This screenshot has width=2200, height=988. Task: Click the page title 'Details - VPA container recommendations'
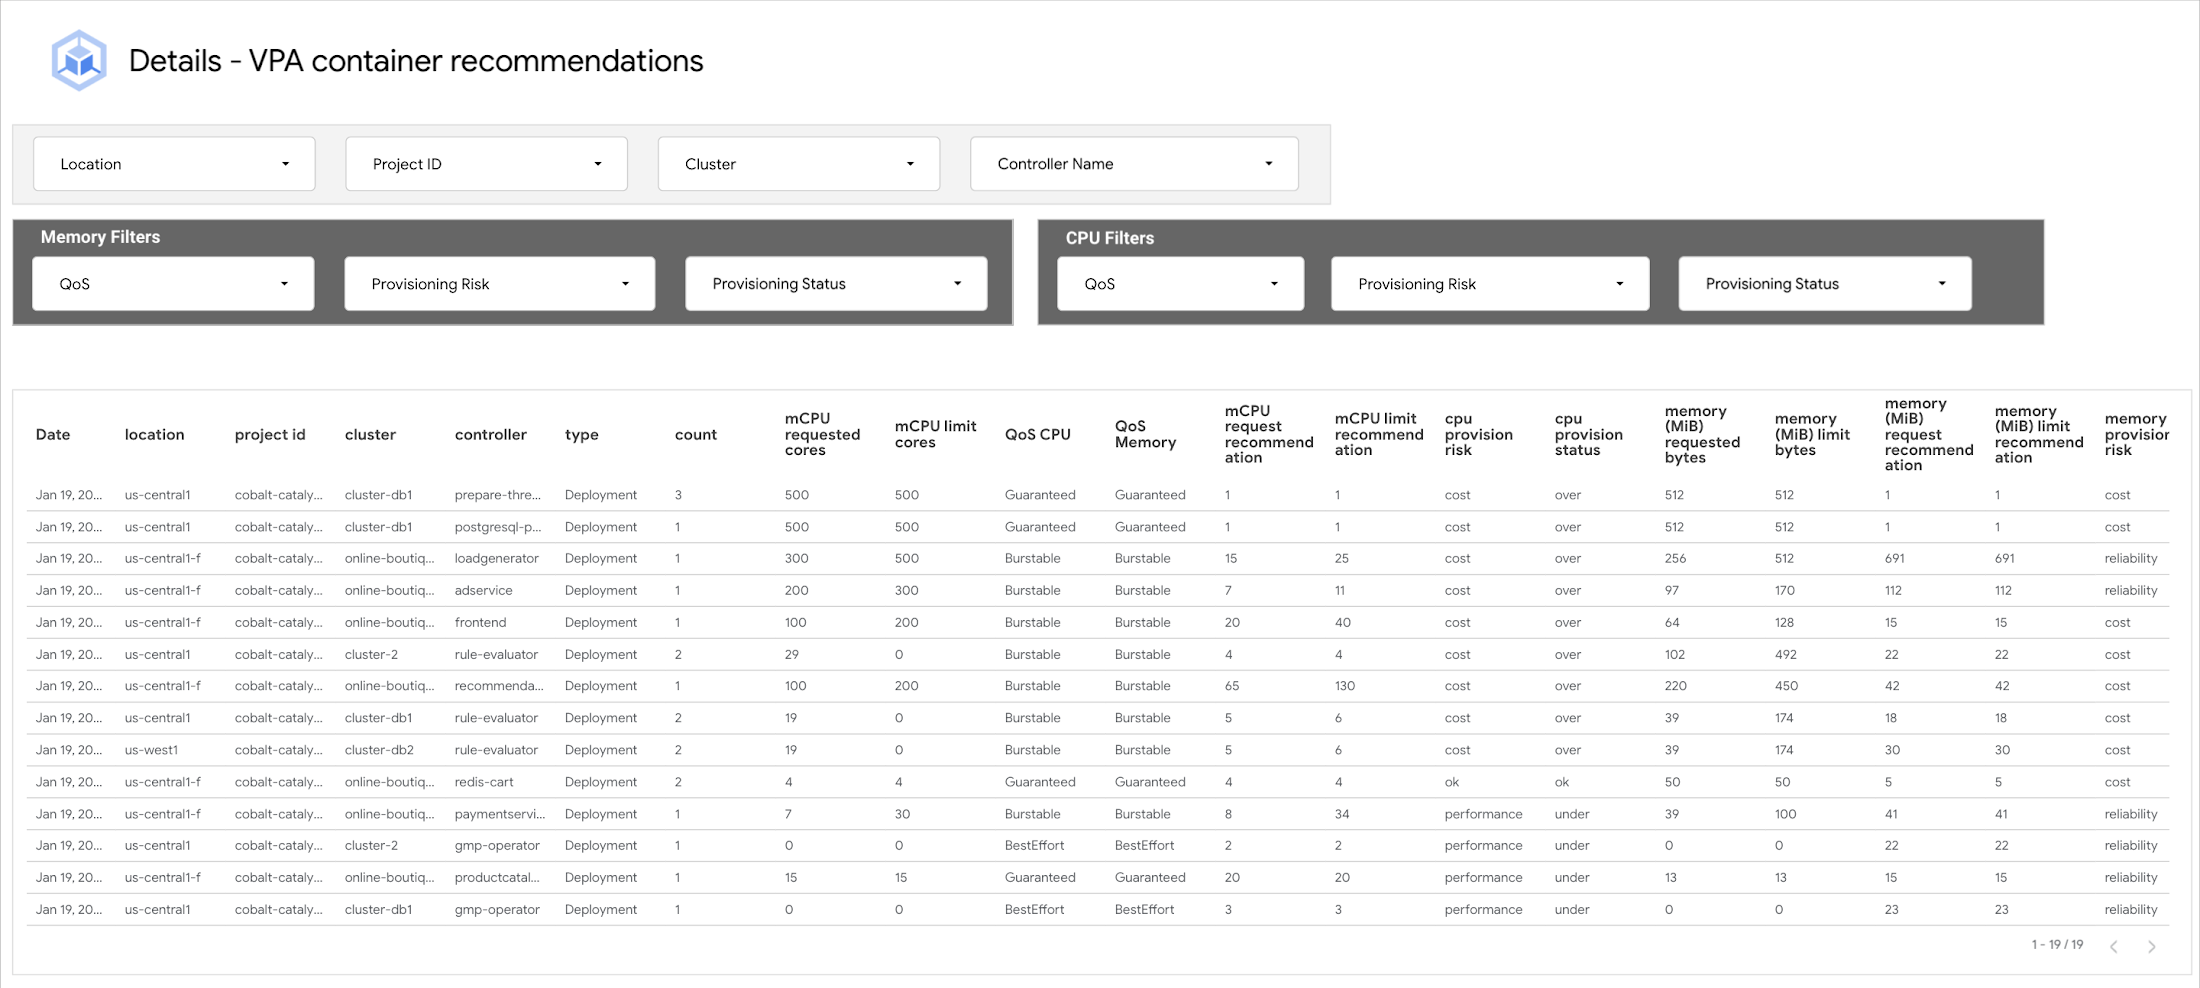pyautogui.click(x=416, y=61)
